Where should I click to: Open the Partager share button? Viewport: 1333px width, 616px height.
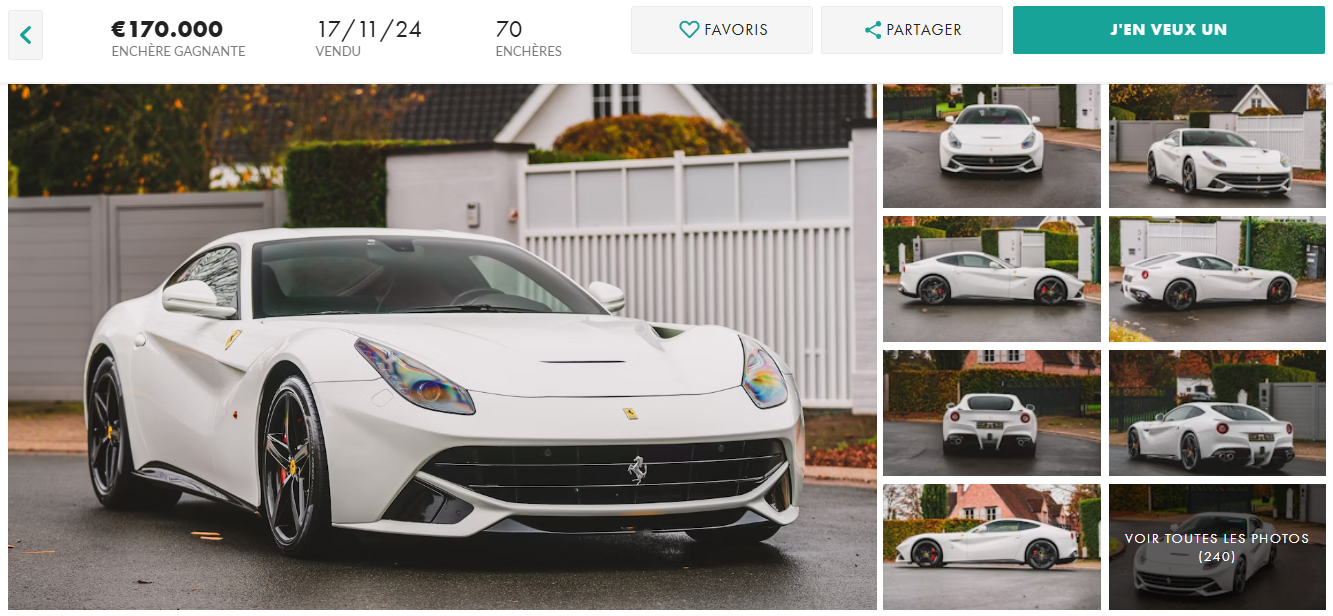[x=912, y=30]
